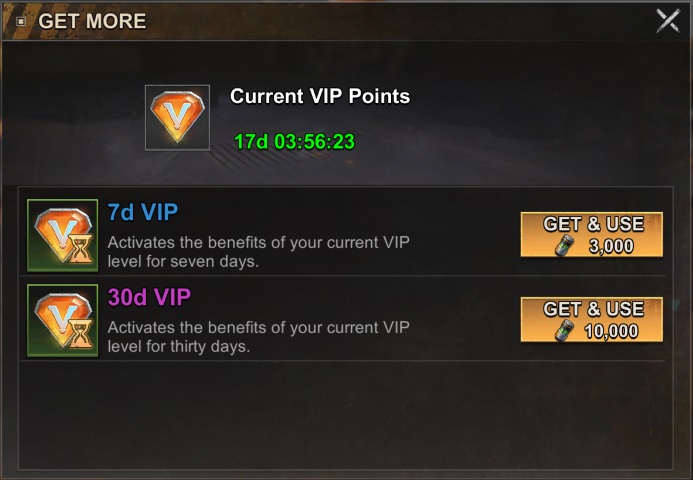Viewport: 693px width, 480px height.
Task: Click the canister currency icon beside 10,000
Action: pyautogui.click(x=564, y=331)
